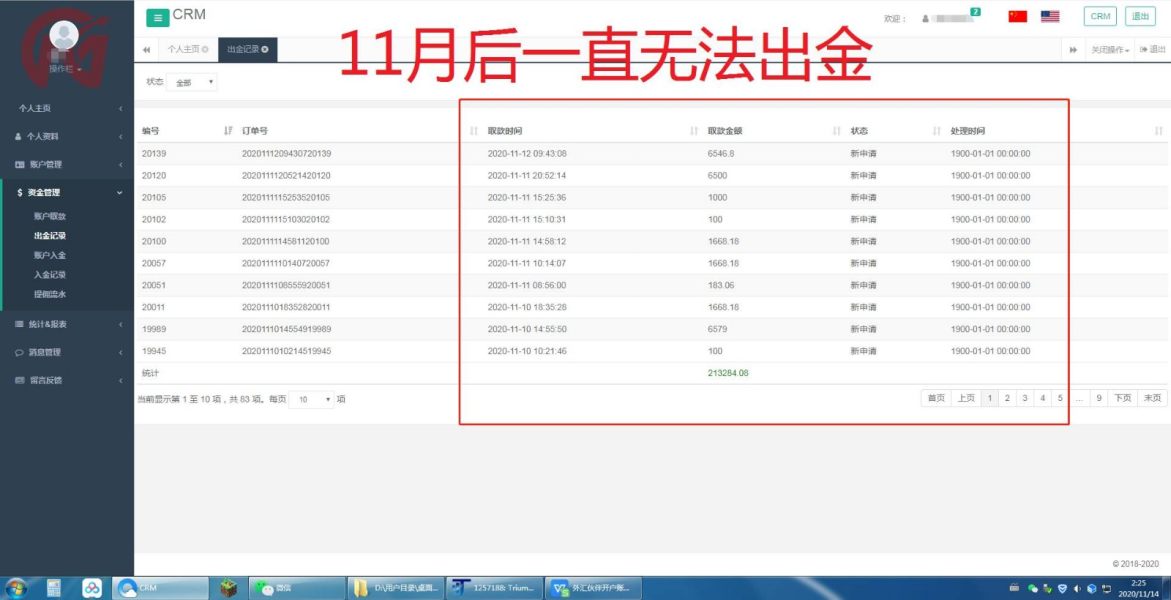
Task: Collapse the 资金管理 sidebar menu
Action: [x=67, y=193]
